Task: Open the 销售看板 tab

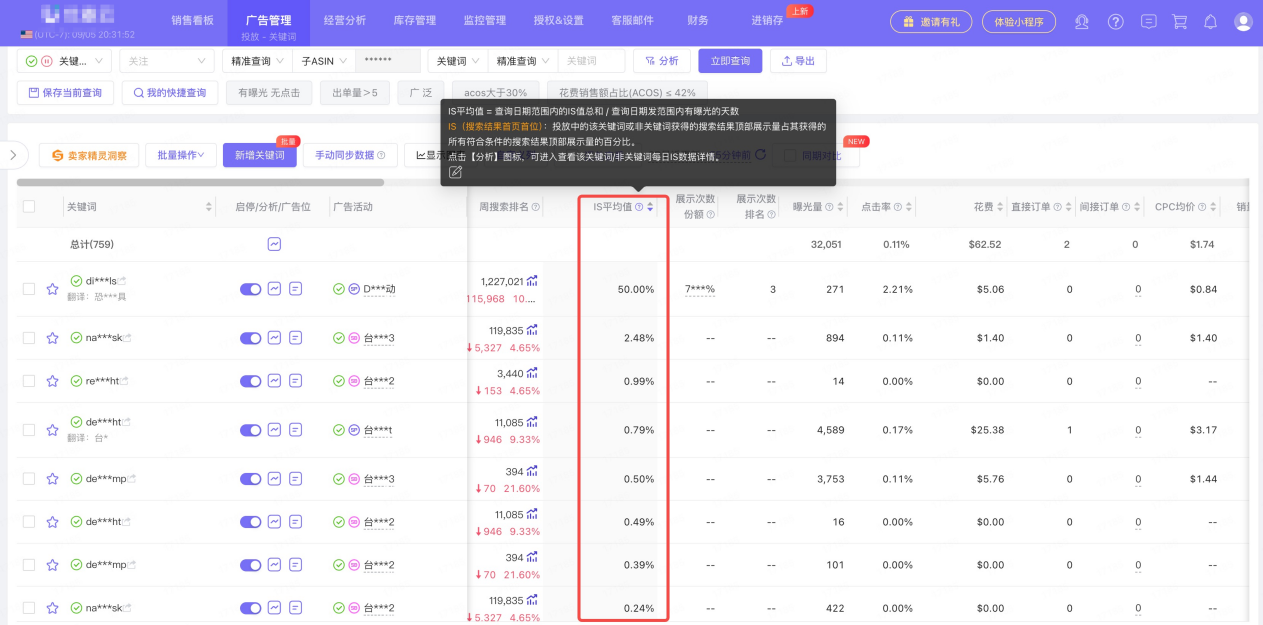Action: 192,21
